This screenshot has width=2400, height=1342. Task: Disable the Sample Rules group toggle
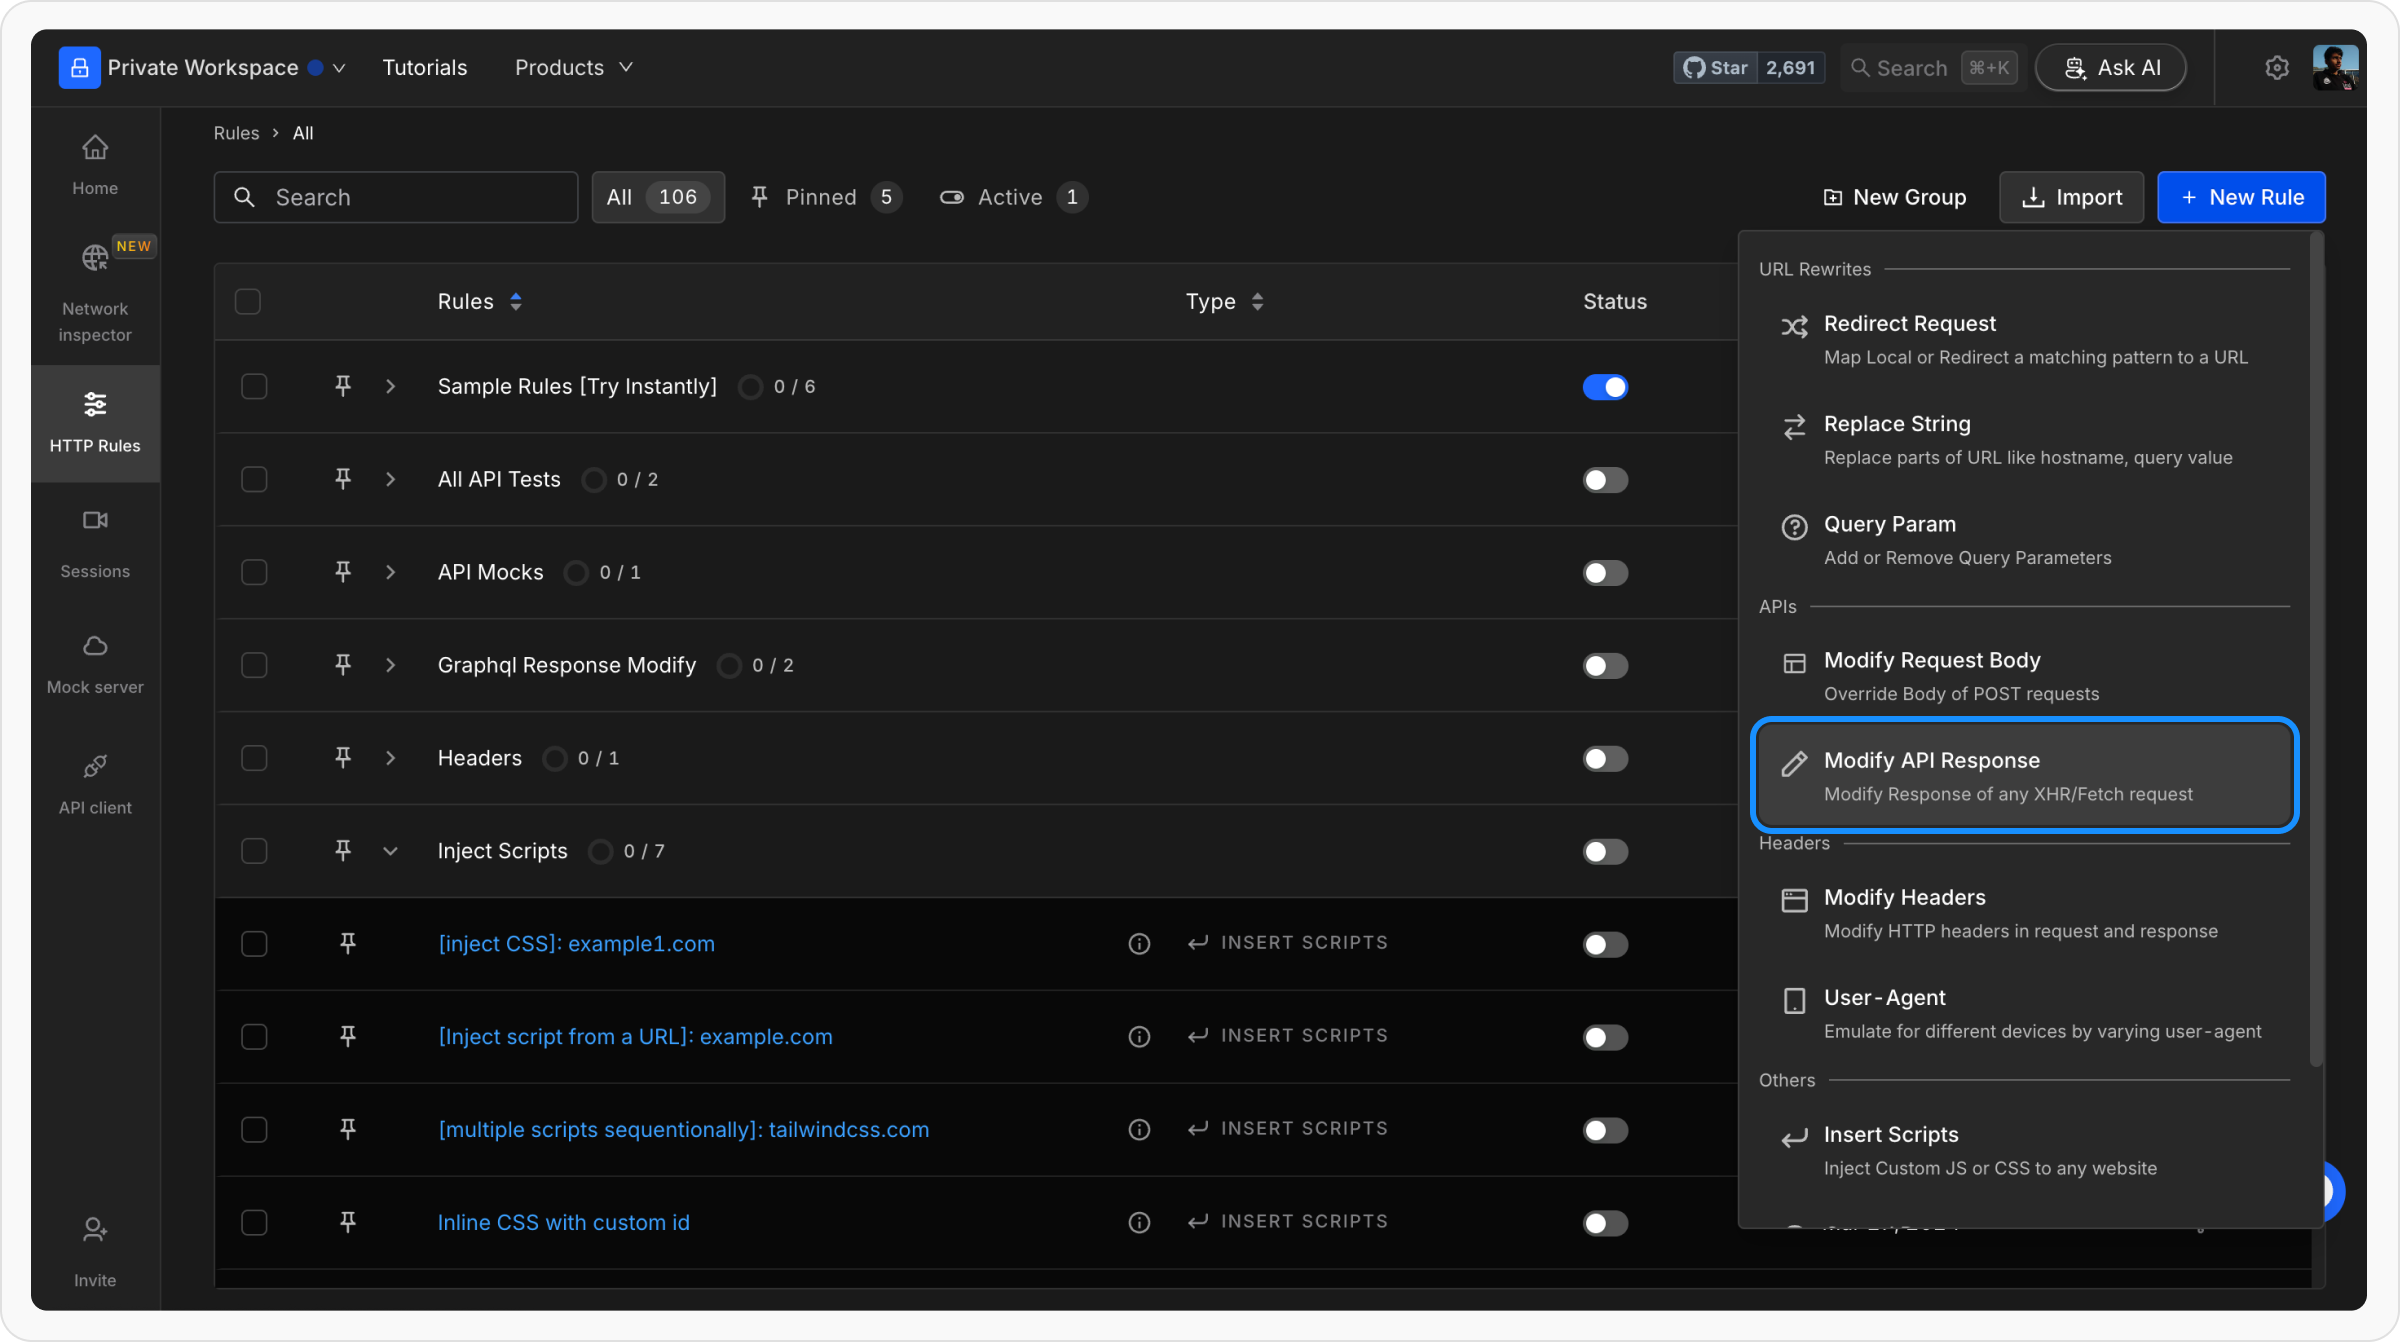(x=1605, y=387)
